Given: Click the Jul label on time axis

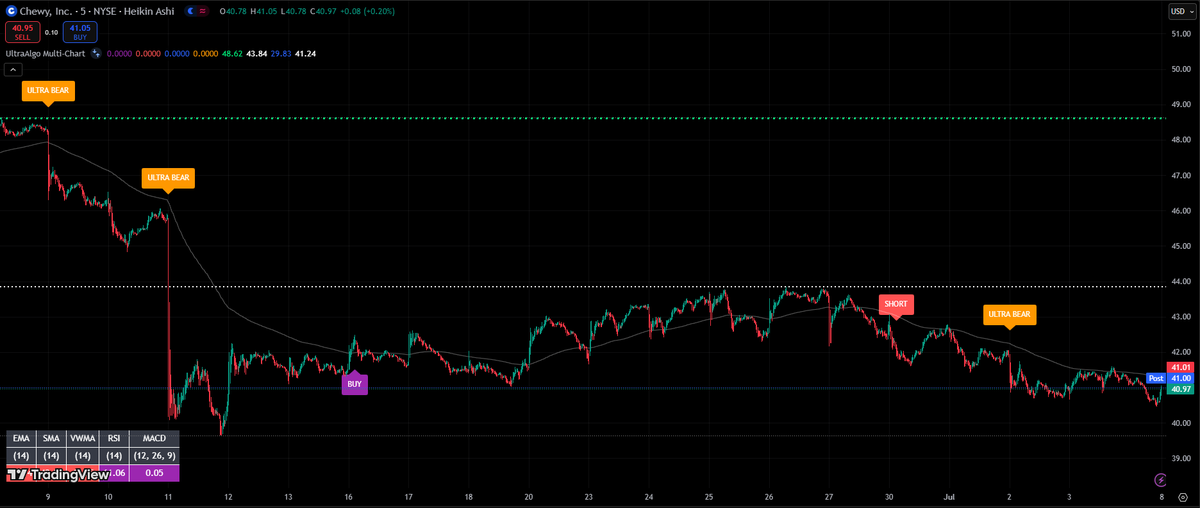Looking at the screenshot, I should pyautogui.click(x=948, y=496).
